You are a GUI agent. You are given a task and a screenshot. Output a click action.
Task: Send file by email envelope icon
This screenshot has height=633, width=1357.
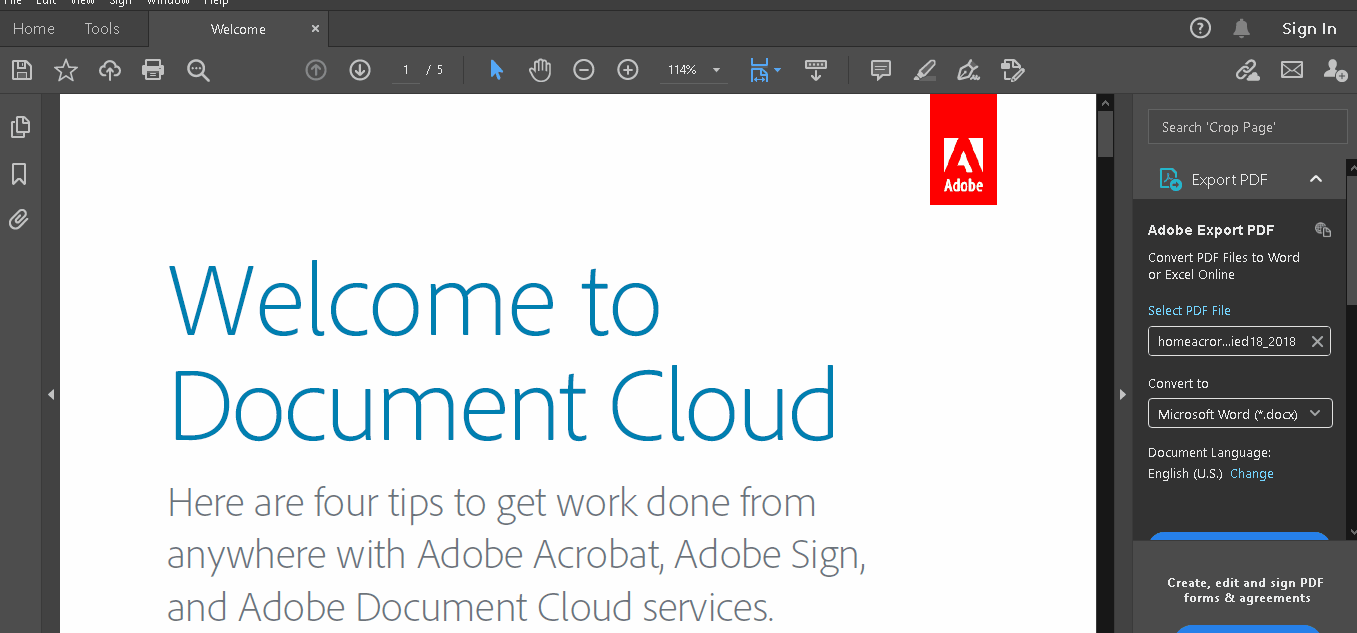pos(1292,70)
